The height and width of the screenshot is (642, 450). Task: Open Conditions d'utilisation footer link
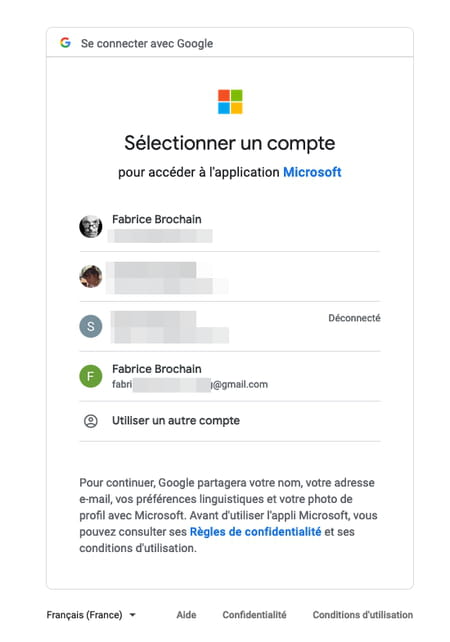click(363, 615)
